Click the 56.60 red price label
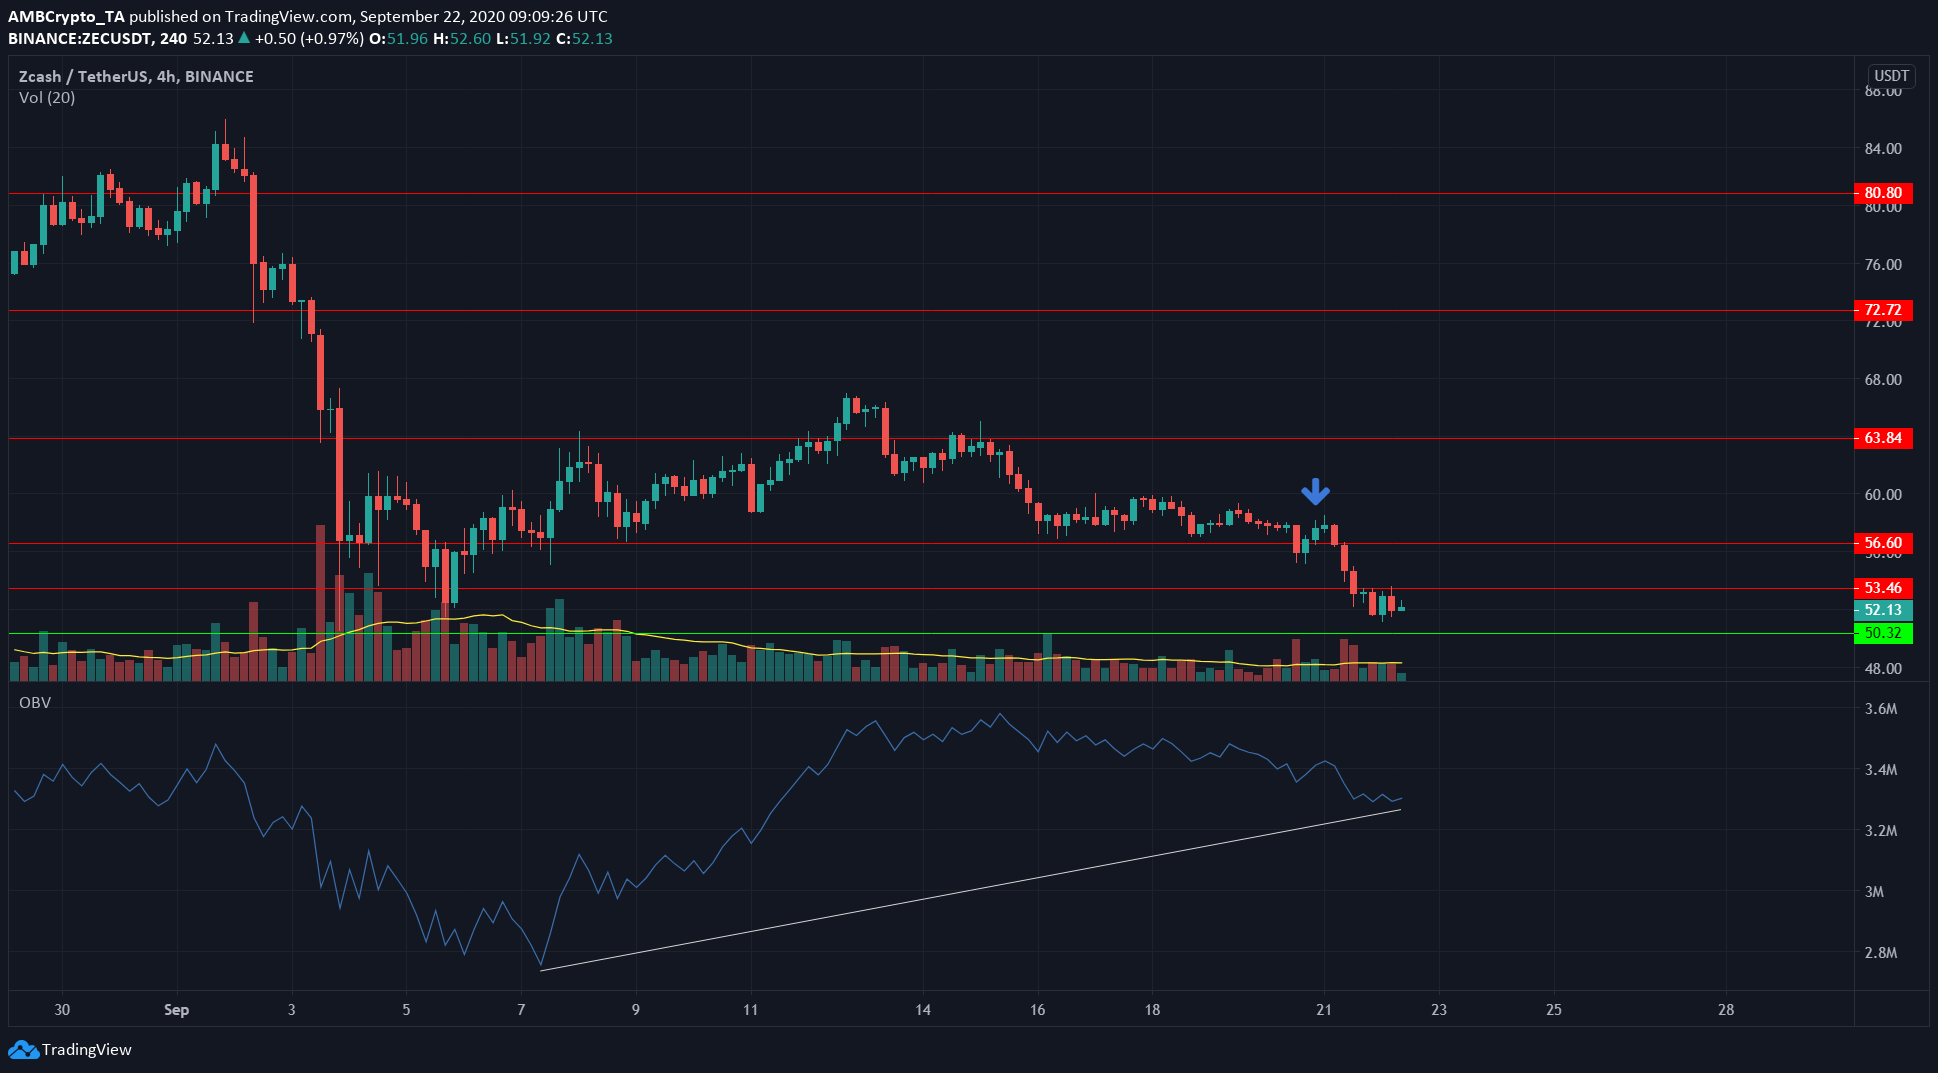 pos(1883,543)
